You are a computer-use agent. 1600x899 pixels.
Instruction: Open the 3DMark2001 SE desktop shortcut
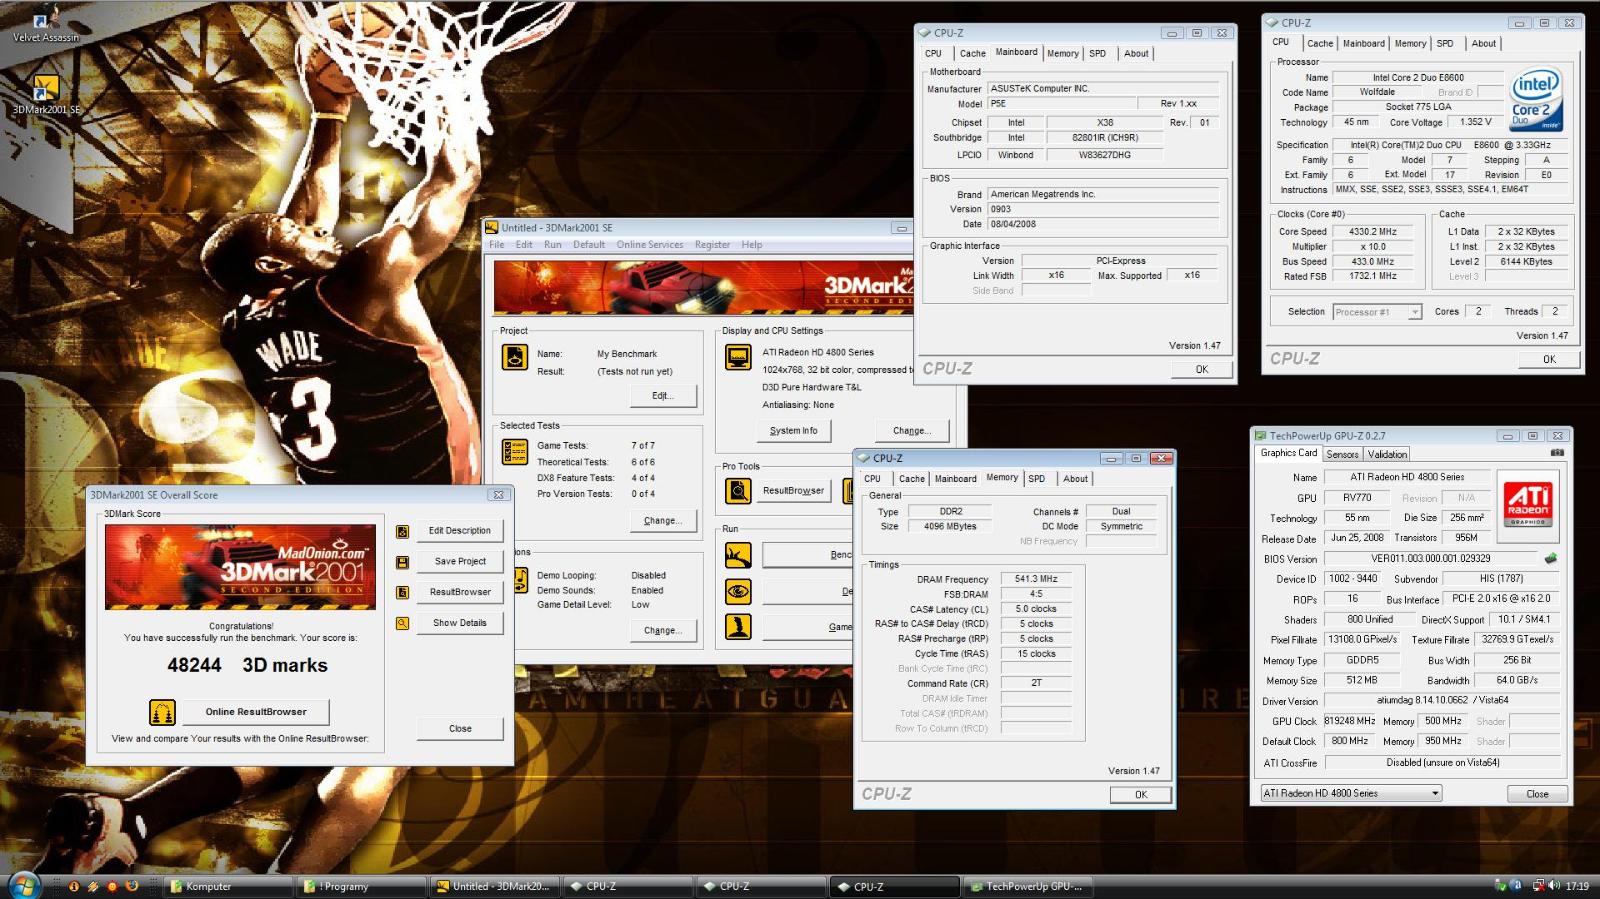tap(46, 95)
